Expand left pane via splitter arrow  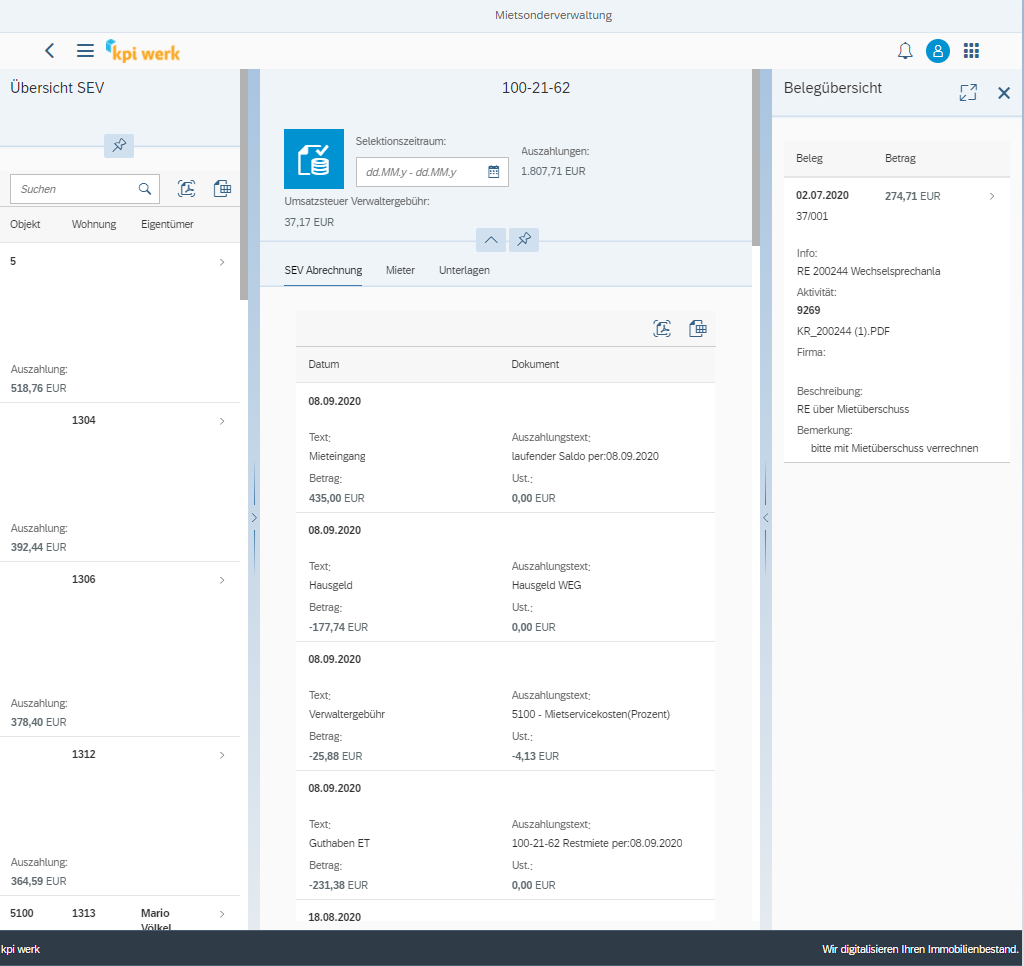[x=254, y=518]
